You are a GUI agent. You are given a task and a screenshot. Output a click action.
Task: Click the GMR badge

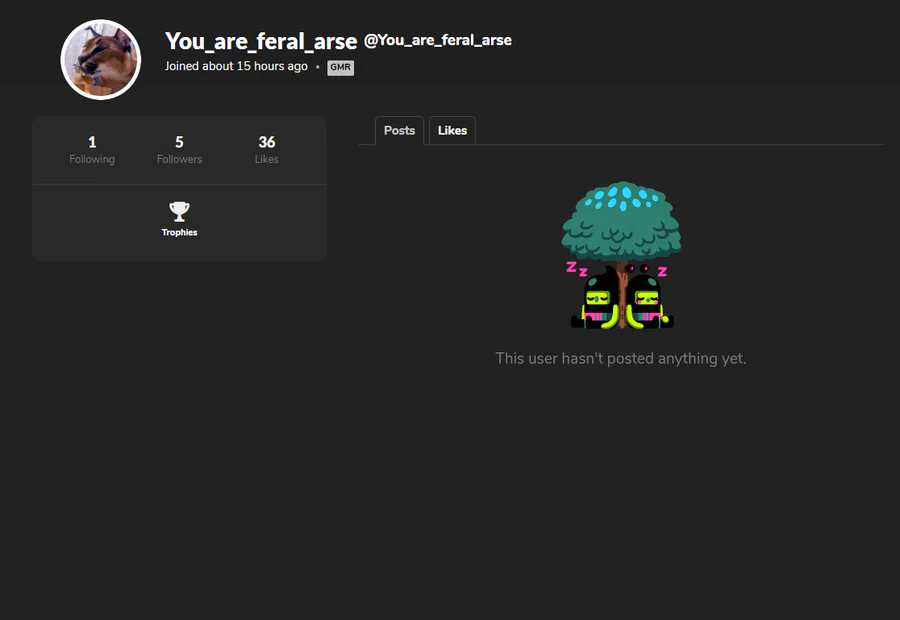(x=340, y=67)
